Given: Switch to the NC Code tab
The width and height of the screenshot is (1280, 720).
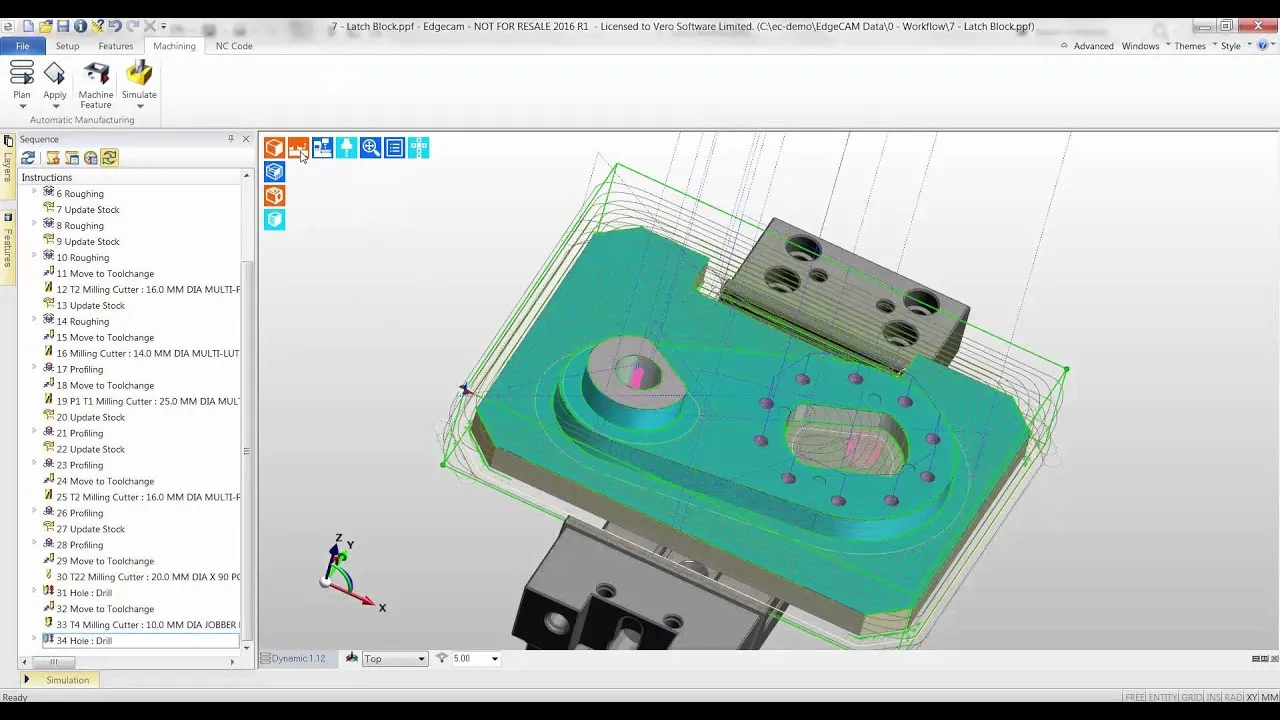Looking at the screenshot, I should (x=234, y=46).
